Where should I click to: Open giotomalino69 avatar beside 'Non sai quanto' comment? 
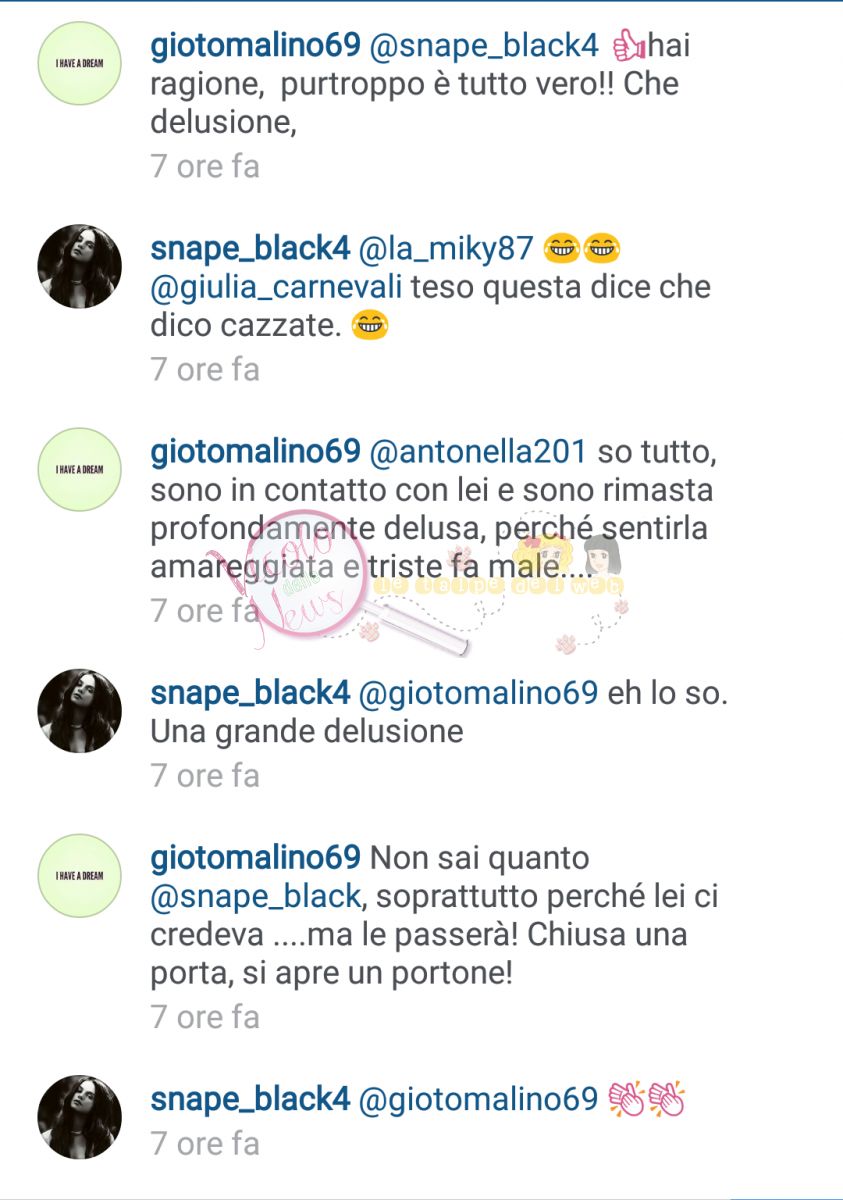pyautogui.click(x=79, y=876)
